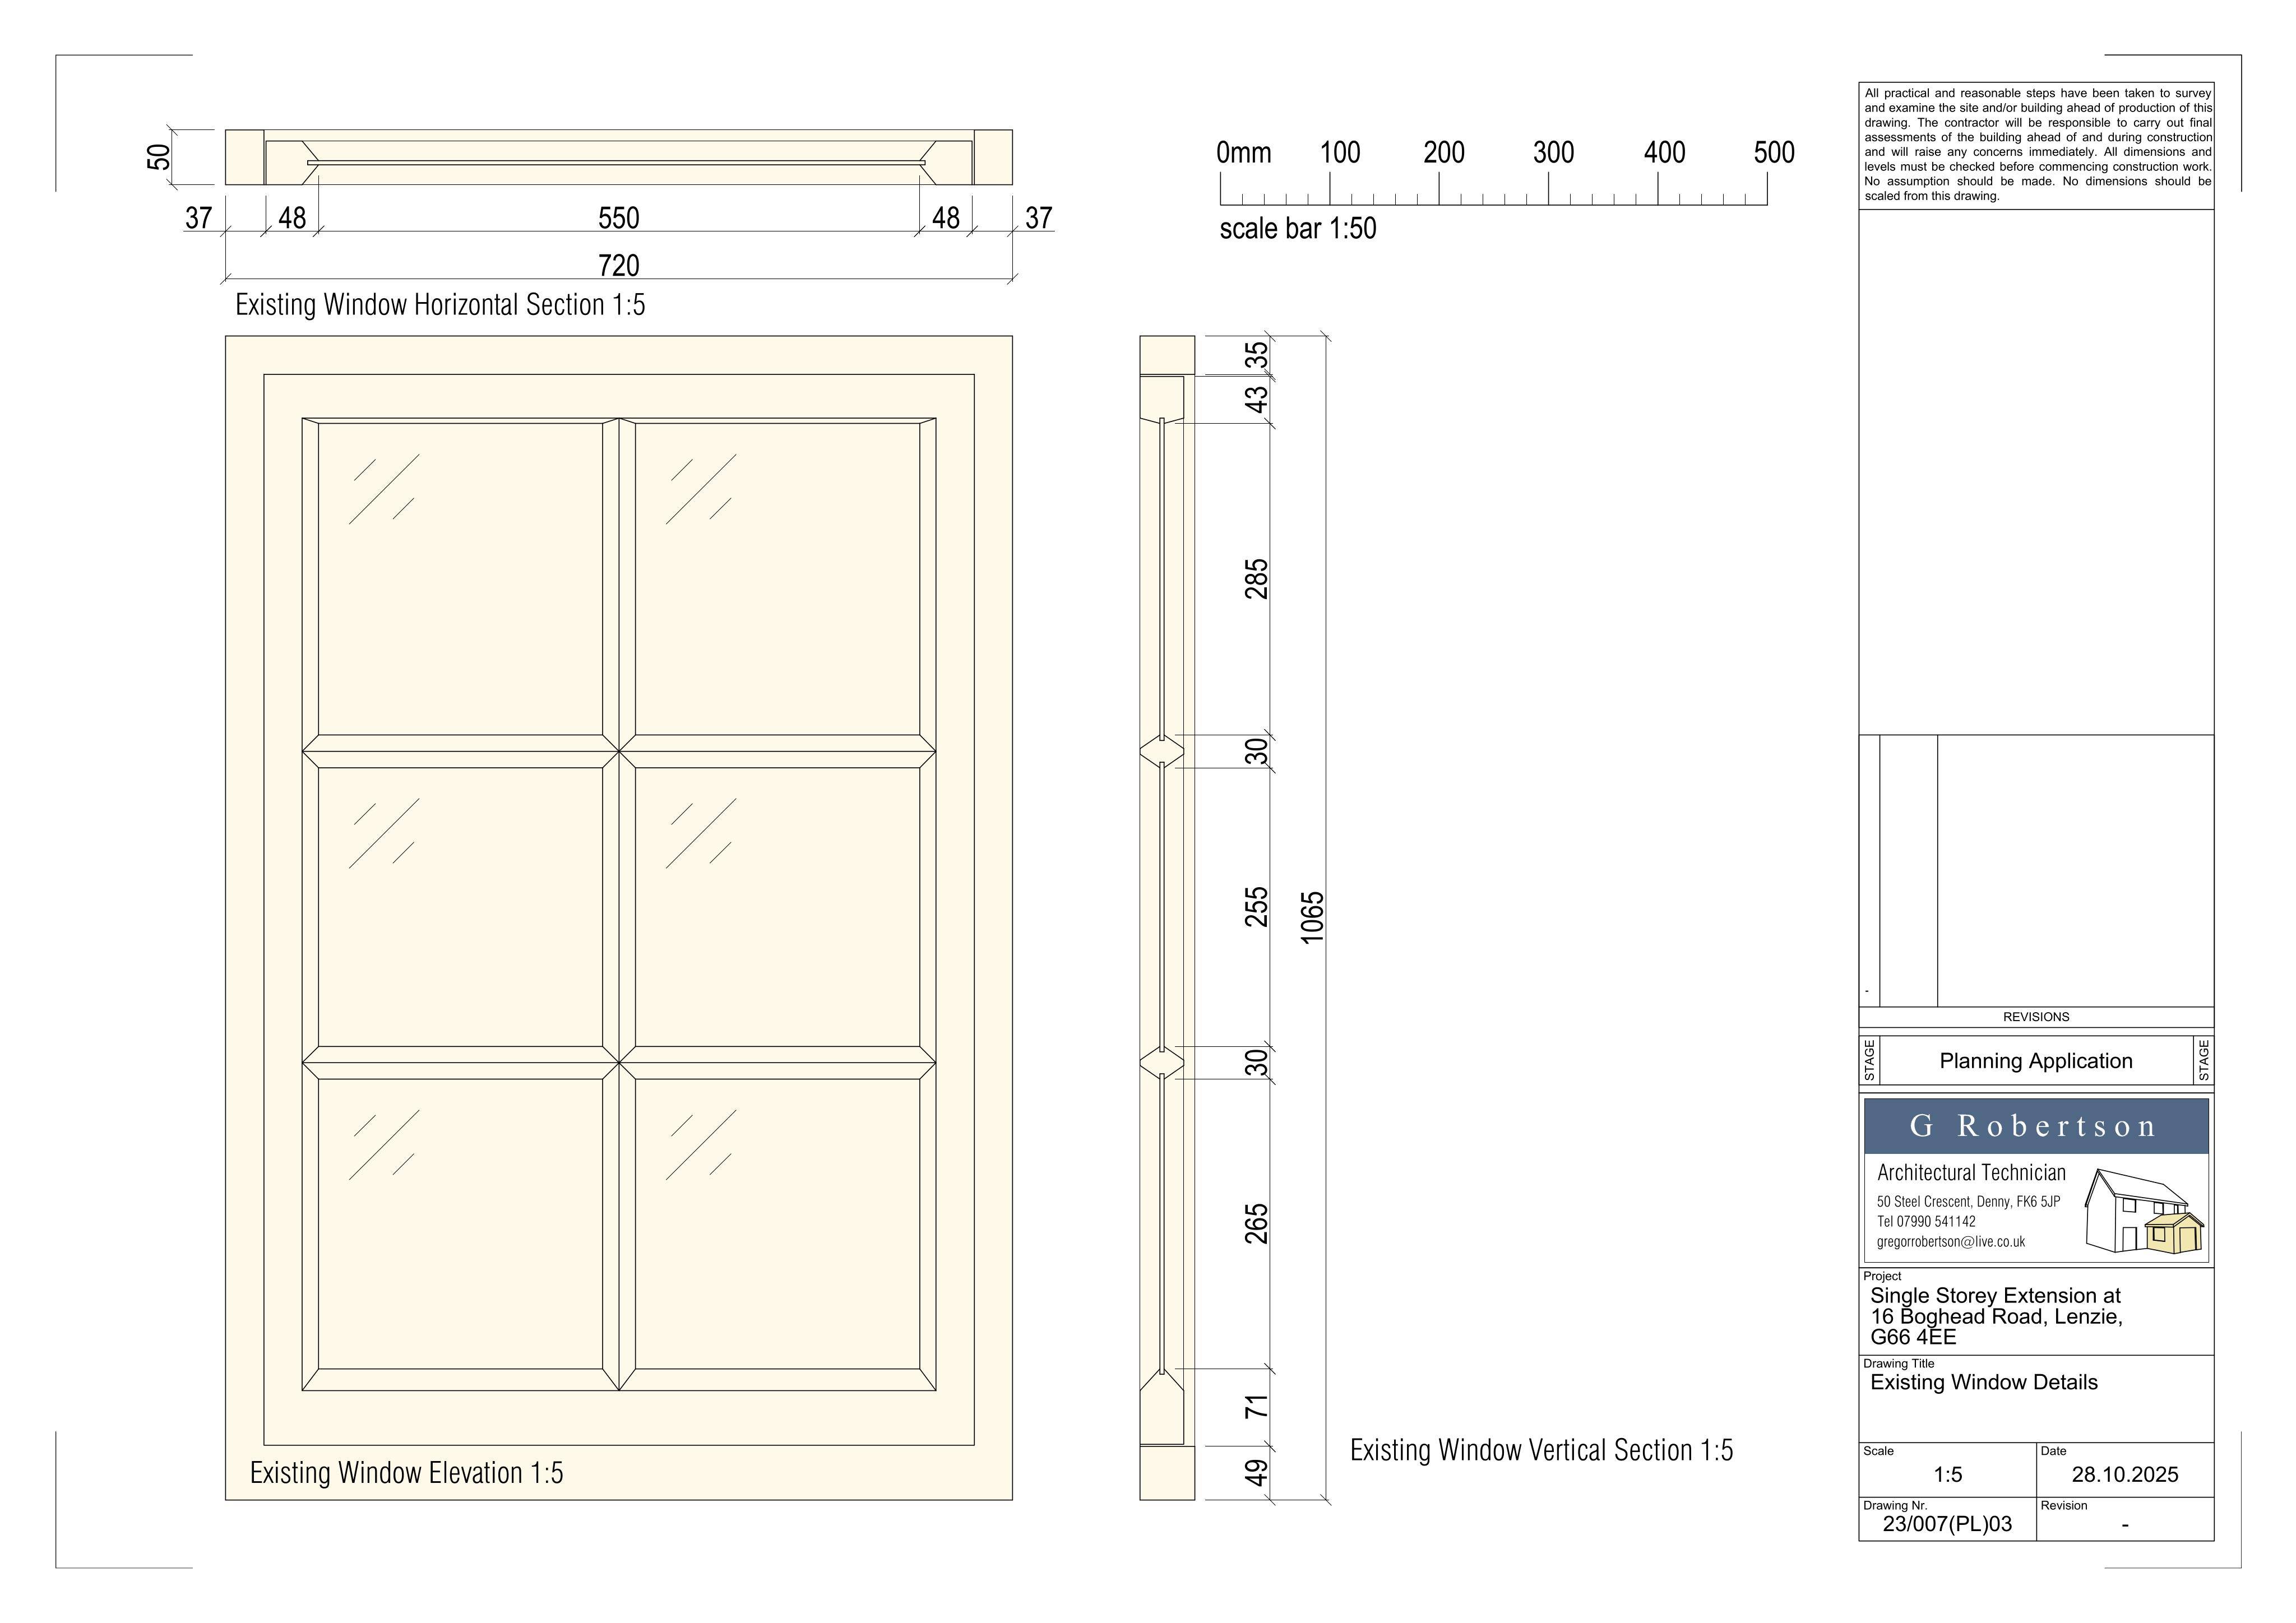
Task: Click the project address 'Single Storey Extension at'
Action: point(1995,1296)
